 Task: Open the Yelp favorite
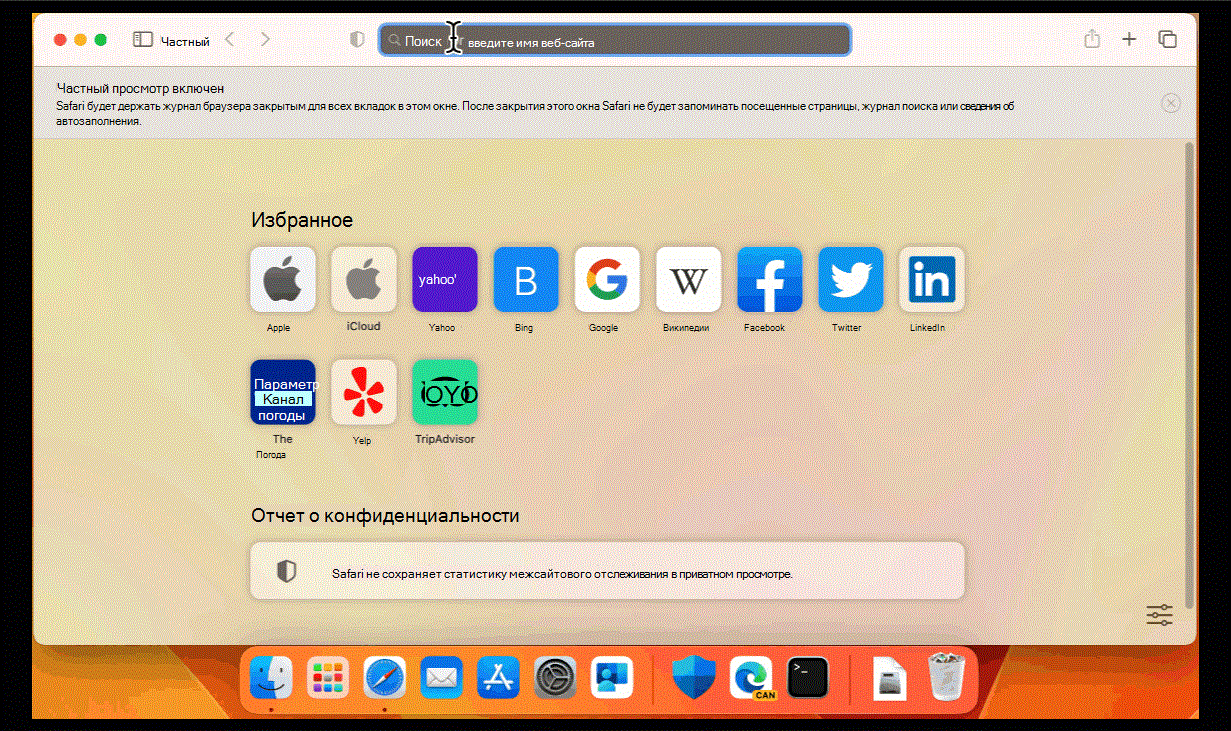tap(364, 392)
